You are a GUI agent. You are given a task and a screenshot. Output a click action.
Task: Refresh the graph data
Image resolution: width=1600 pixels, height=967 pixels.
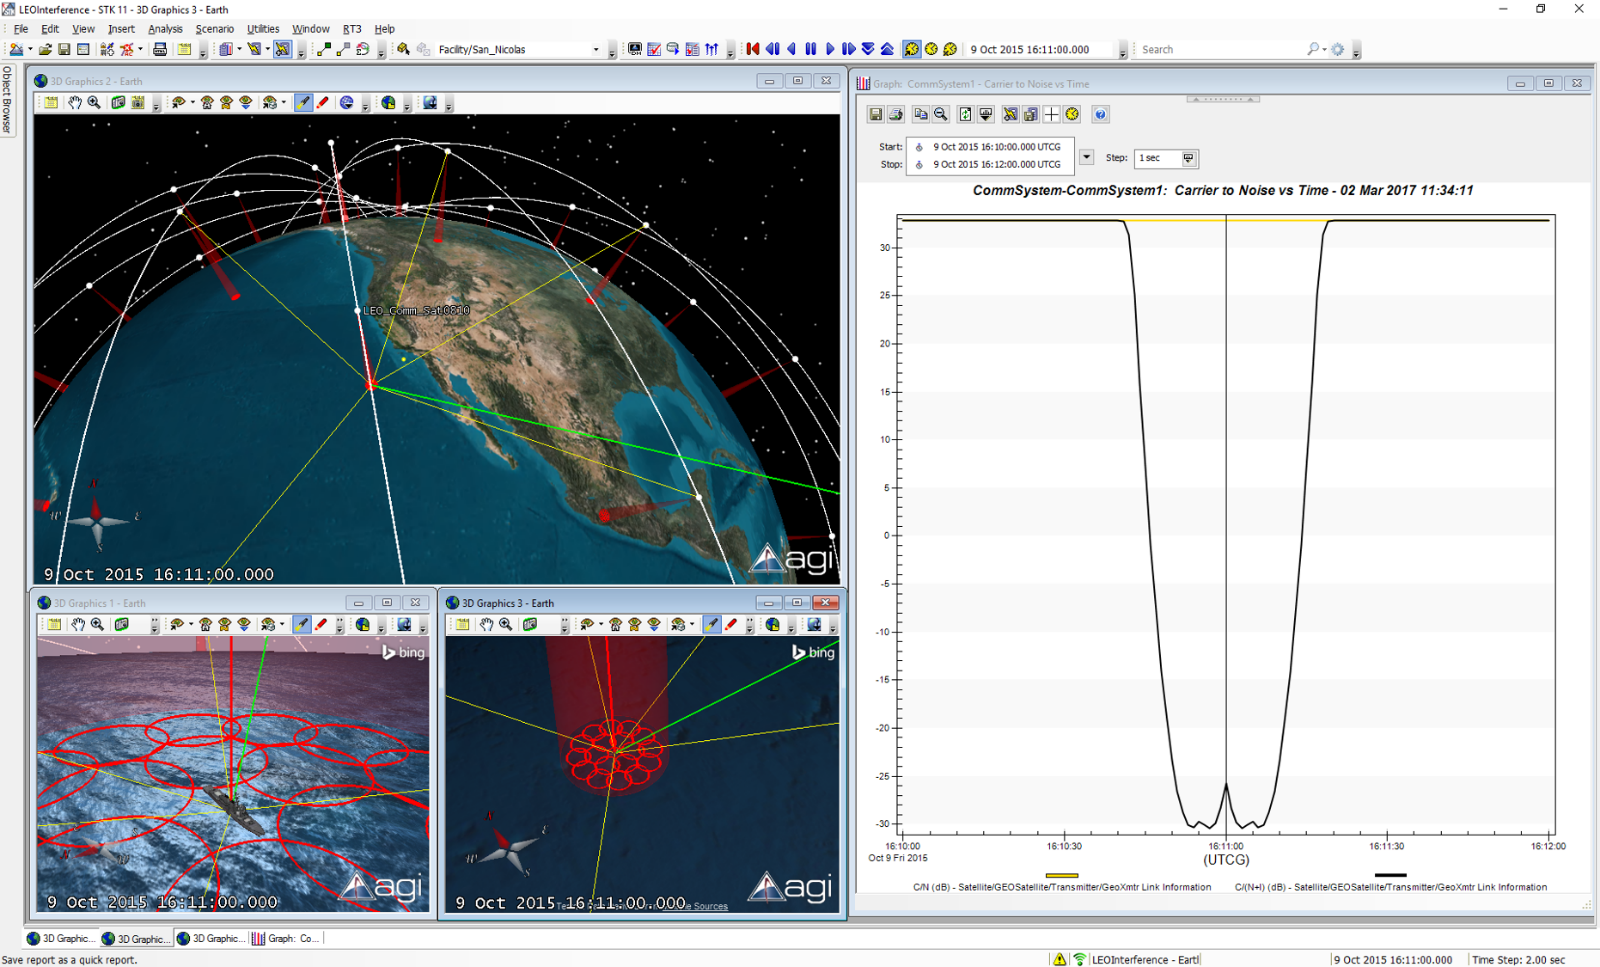(965, 115)
